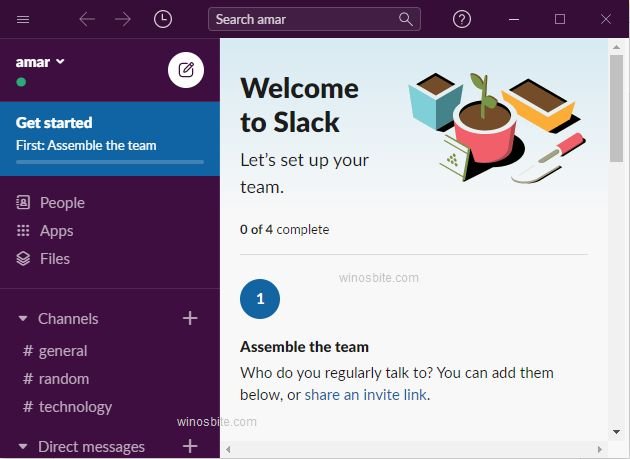The width and height of the screenshot is (630, 459).
Task: Click the back navigation arrow
Action: [x=87, y=19]
